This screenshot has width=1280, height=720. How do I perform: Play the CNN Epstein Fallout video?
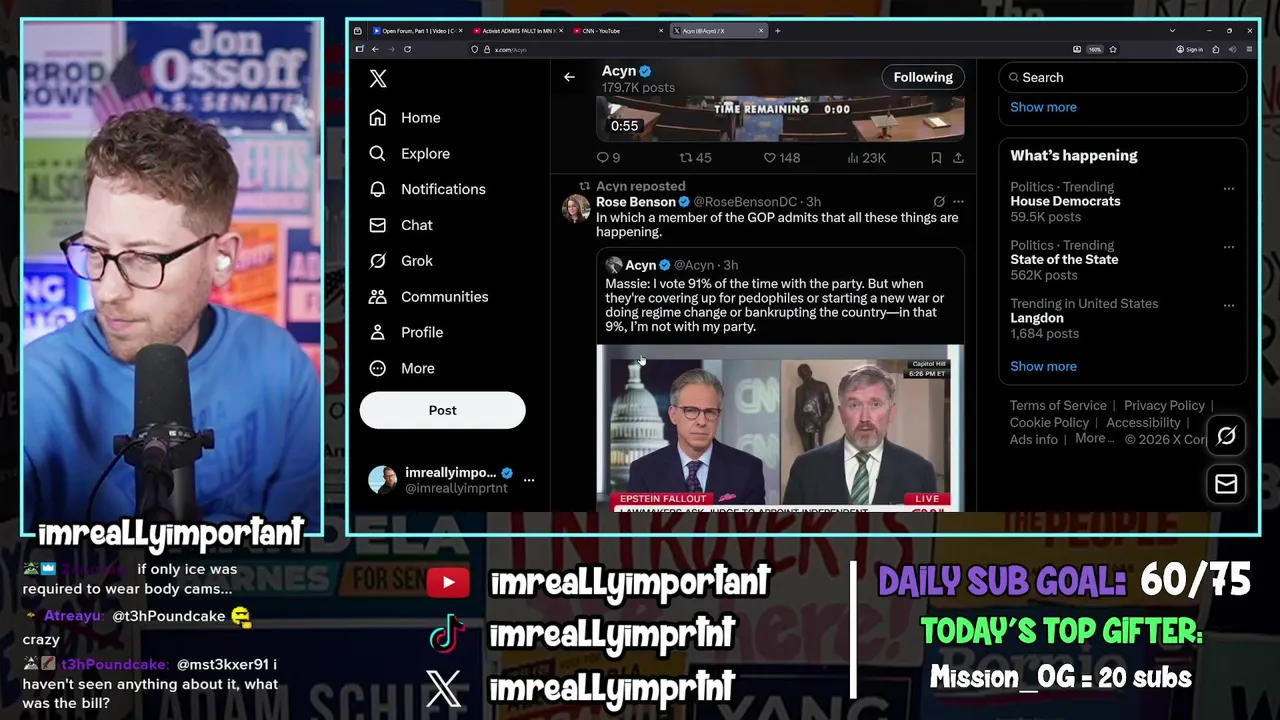[x=780, y=428]
